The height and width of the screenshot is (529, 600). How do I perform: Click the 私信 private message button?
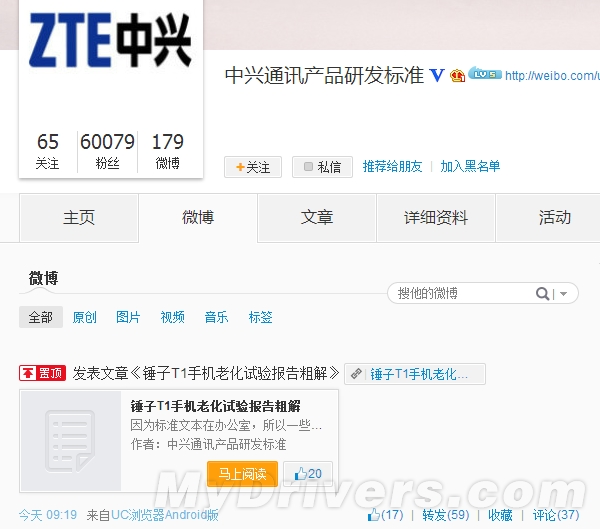(x=322, y=167)
